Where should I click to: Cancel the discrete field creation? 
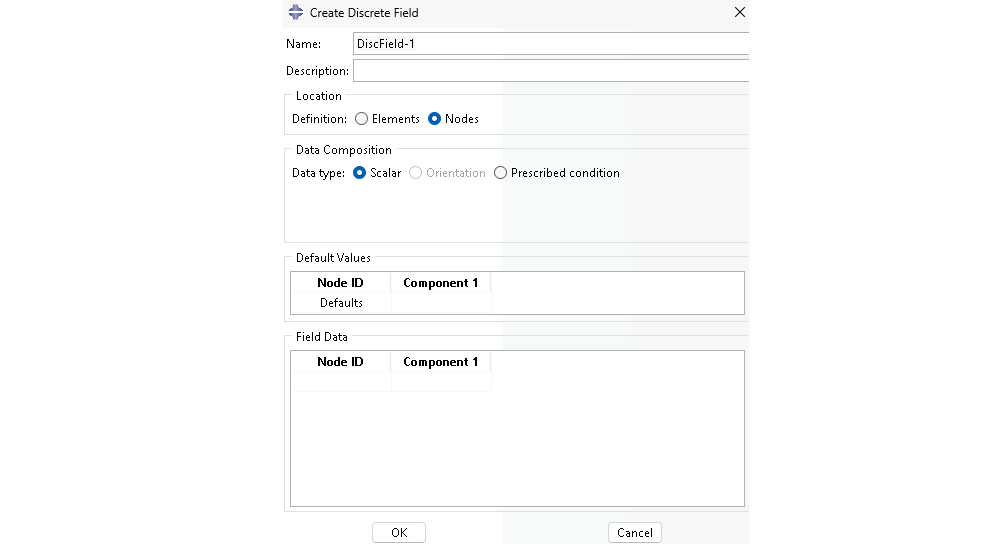(x=634, y=533)
